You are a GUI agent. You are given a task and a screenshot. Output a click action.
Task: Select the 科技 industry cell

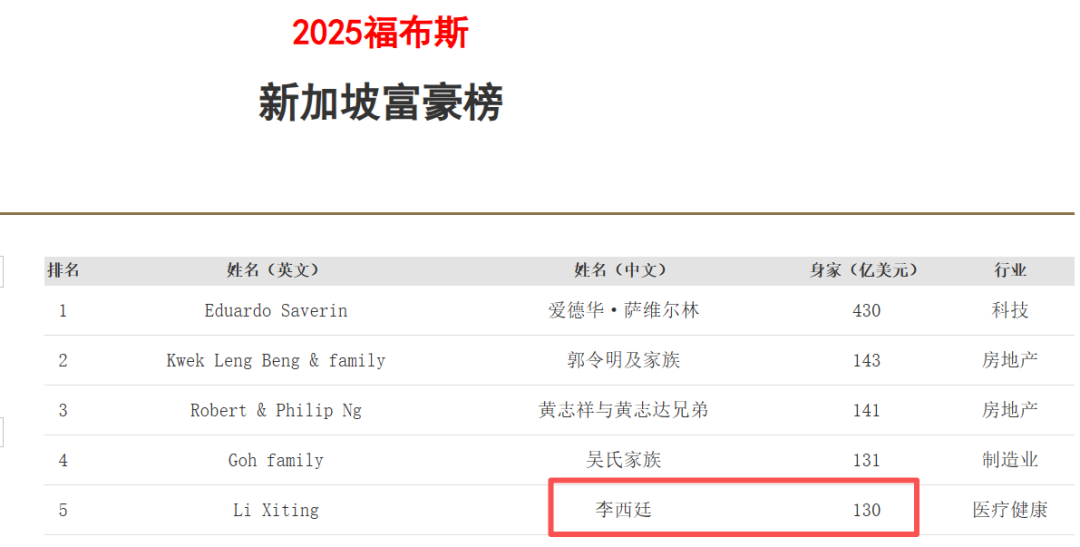1010,311
